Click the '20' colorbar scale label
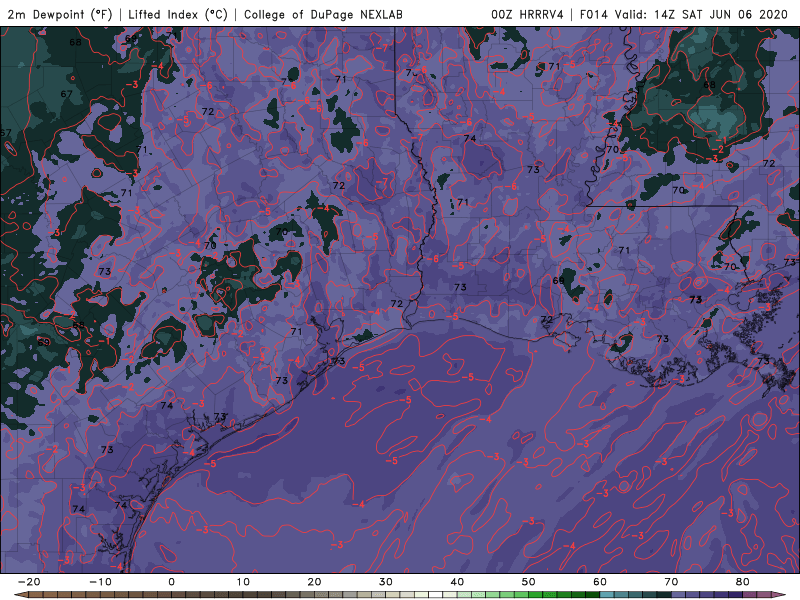 (314, 582)
